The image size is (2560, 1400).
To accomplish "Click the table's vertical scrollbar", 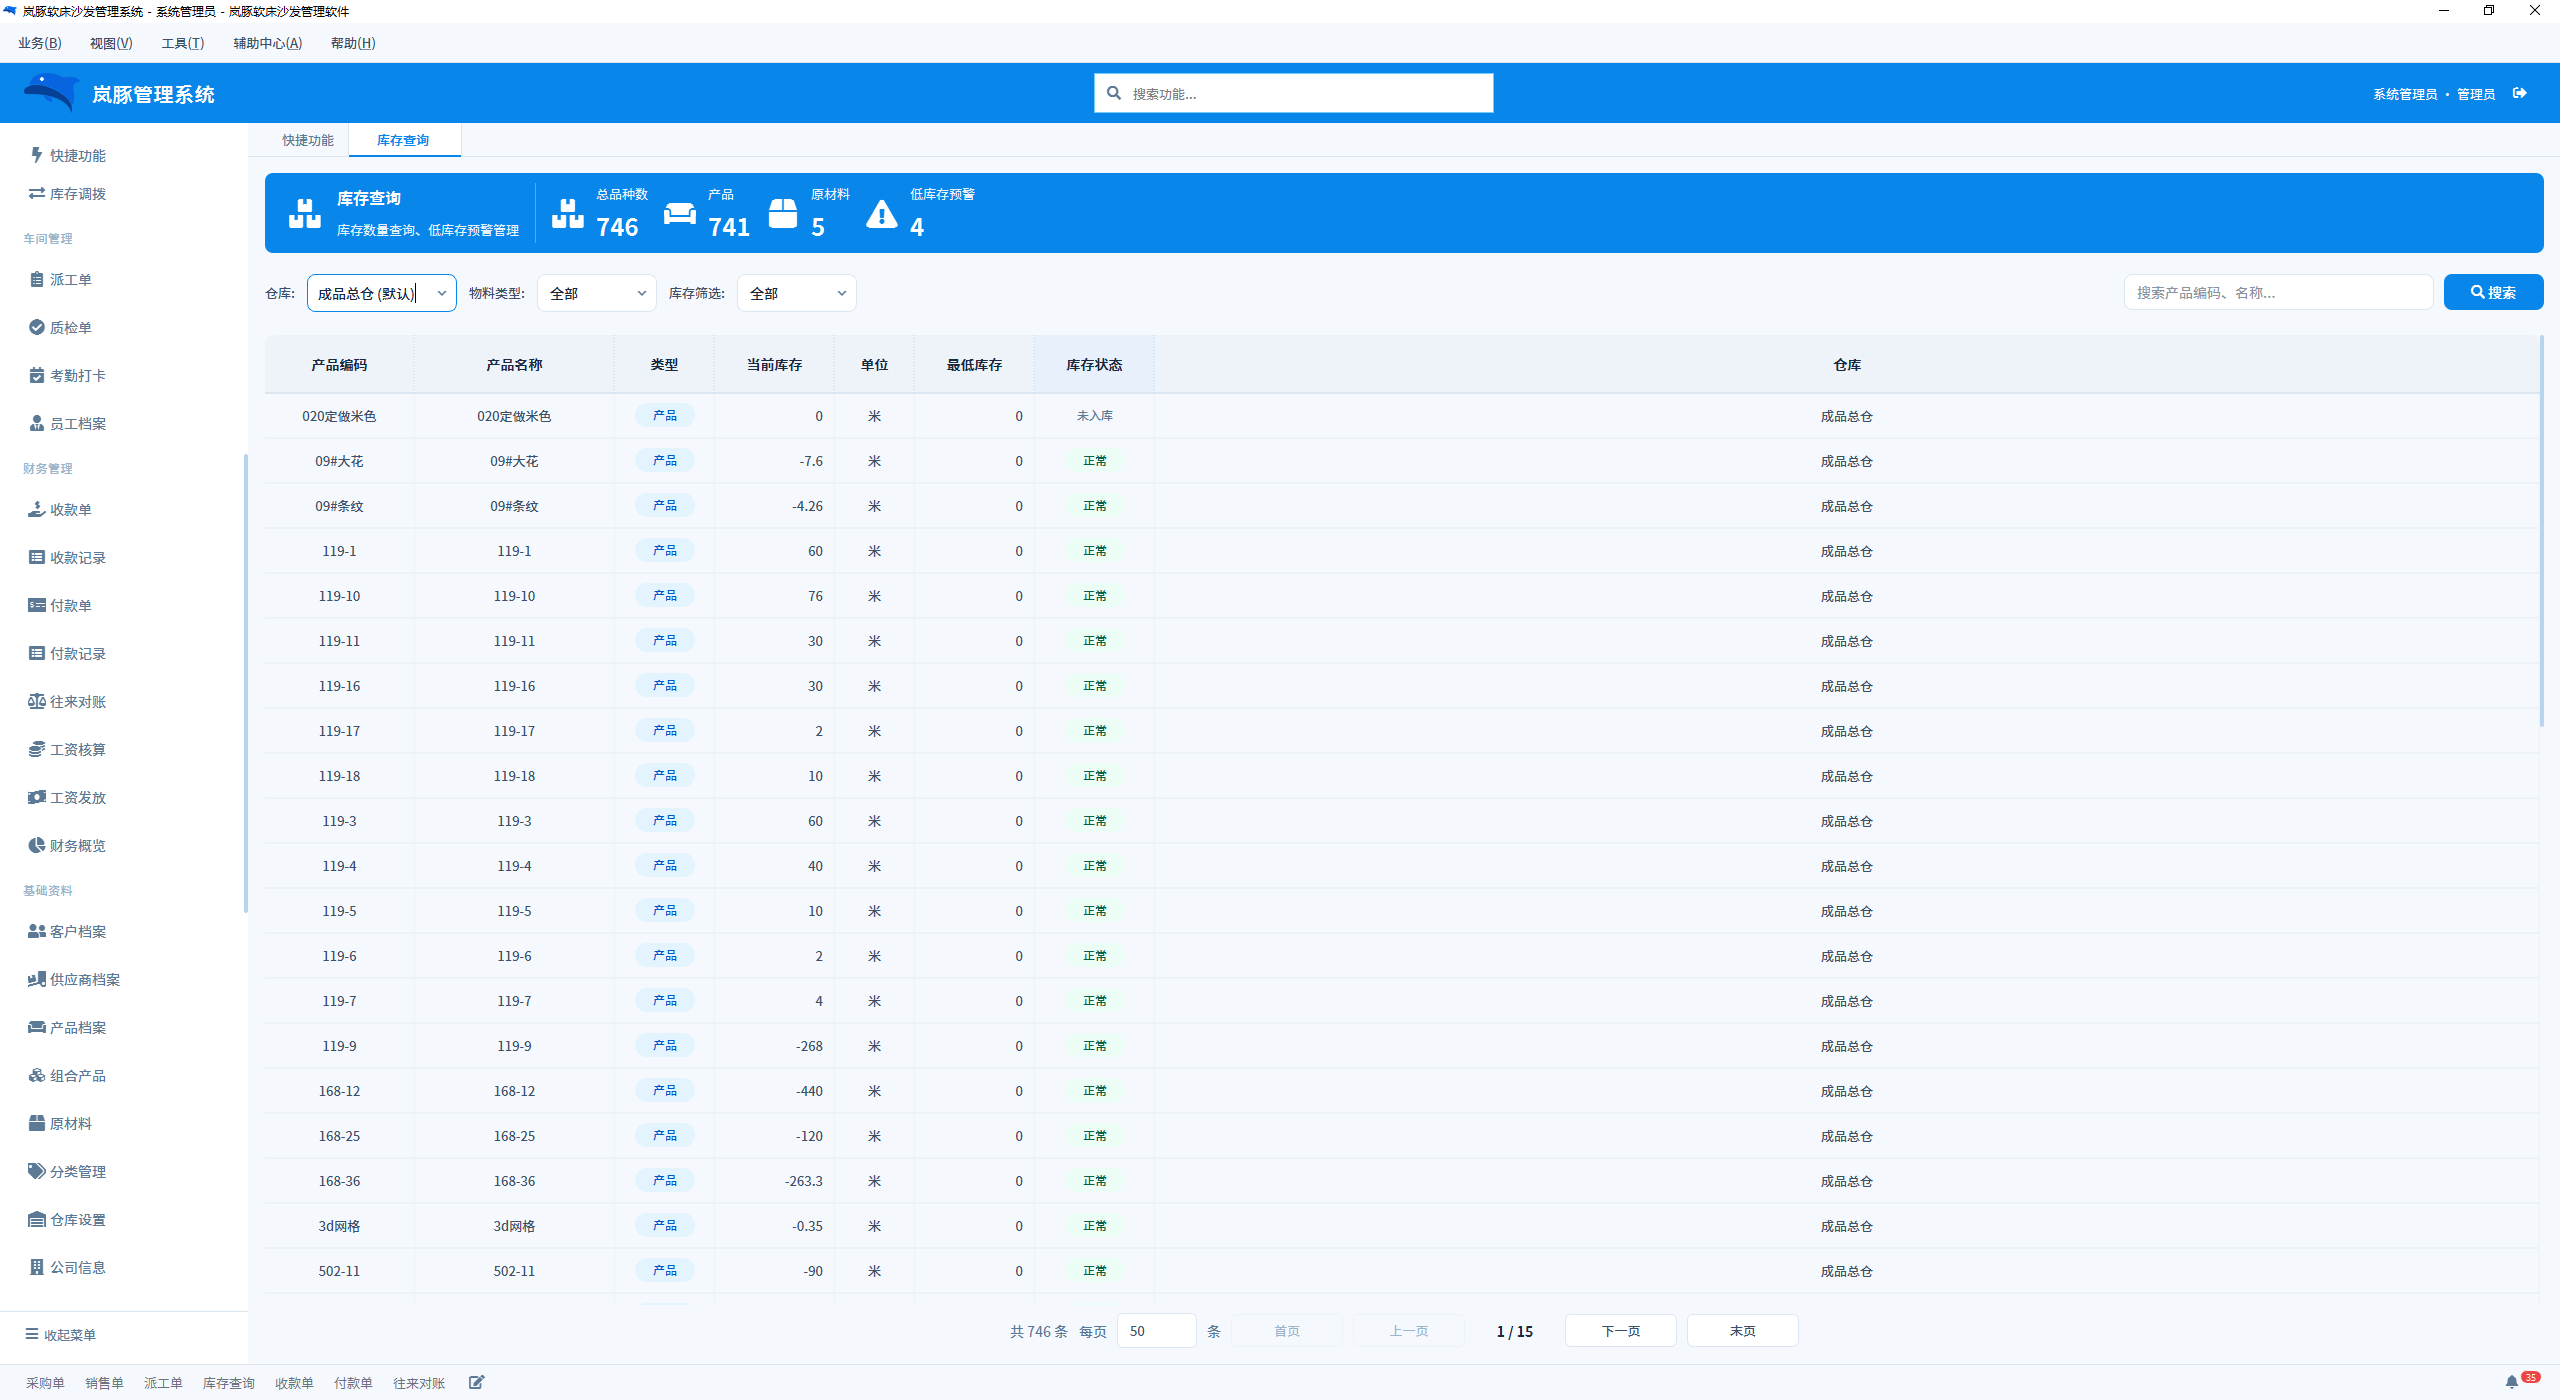I will tap(2541, 530).
